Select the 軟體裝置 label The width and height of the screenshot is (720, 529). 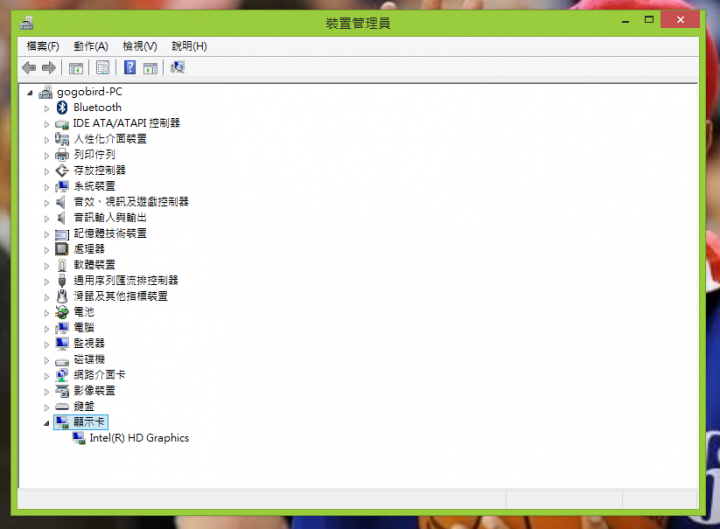point(95,264)
